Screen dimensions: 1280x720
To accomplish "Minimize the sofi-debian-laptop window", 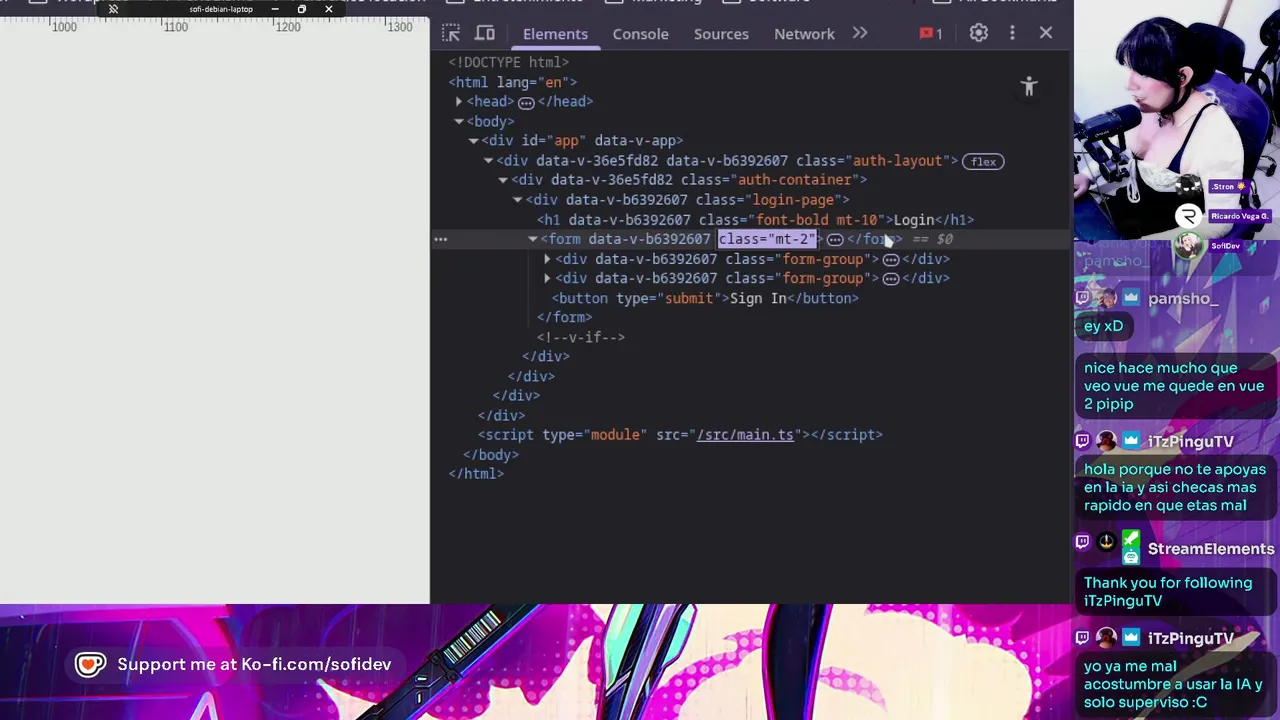I will (x=275, y=9).
